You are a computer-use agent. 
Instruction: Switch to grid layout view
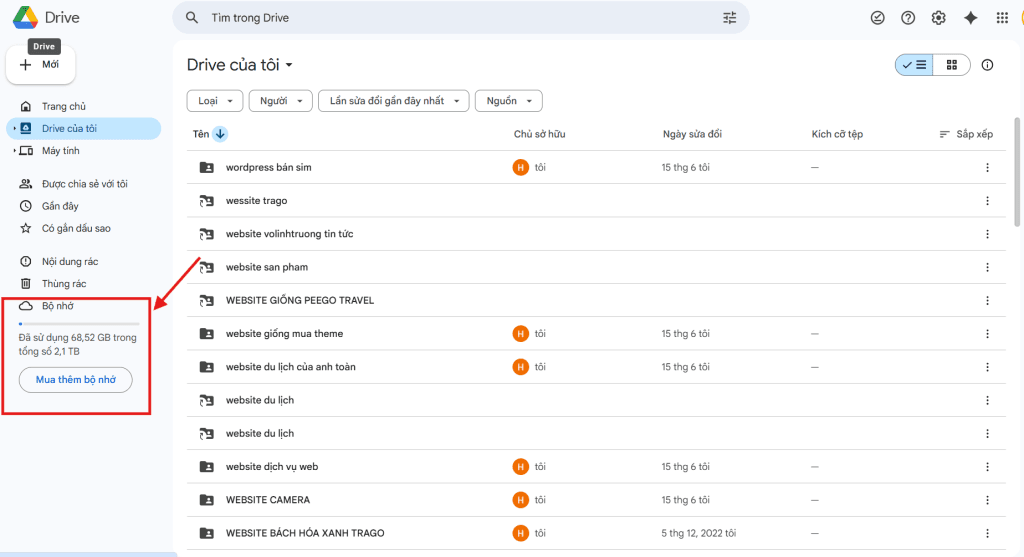click(952, 65)
